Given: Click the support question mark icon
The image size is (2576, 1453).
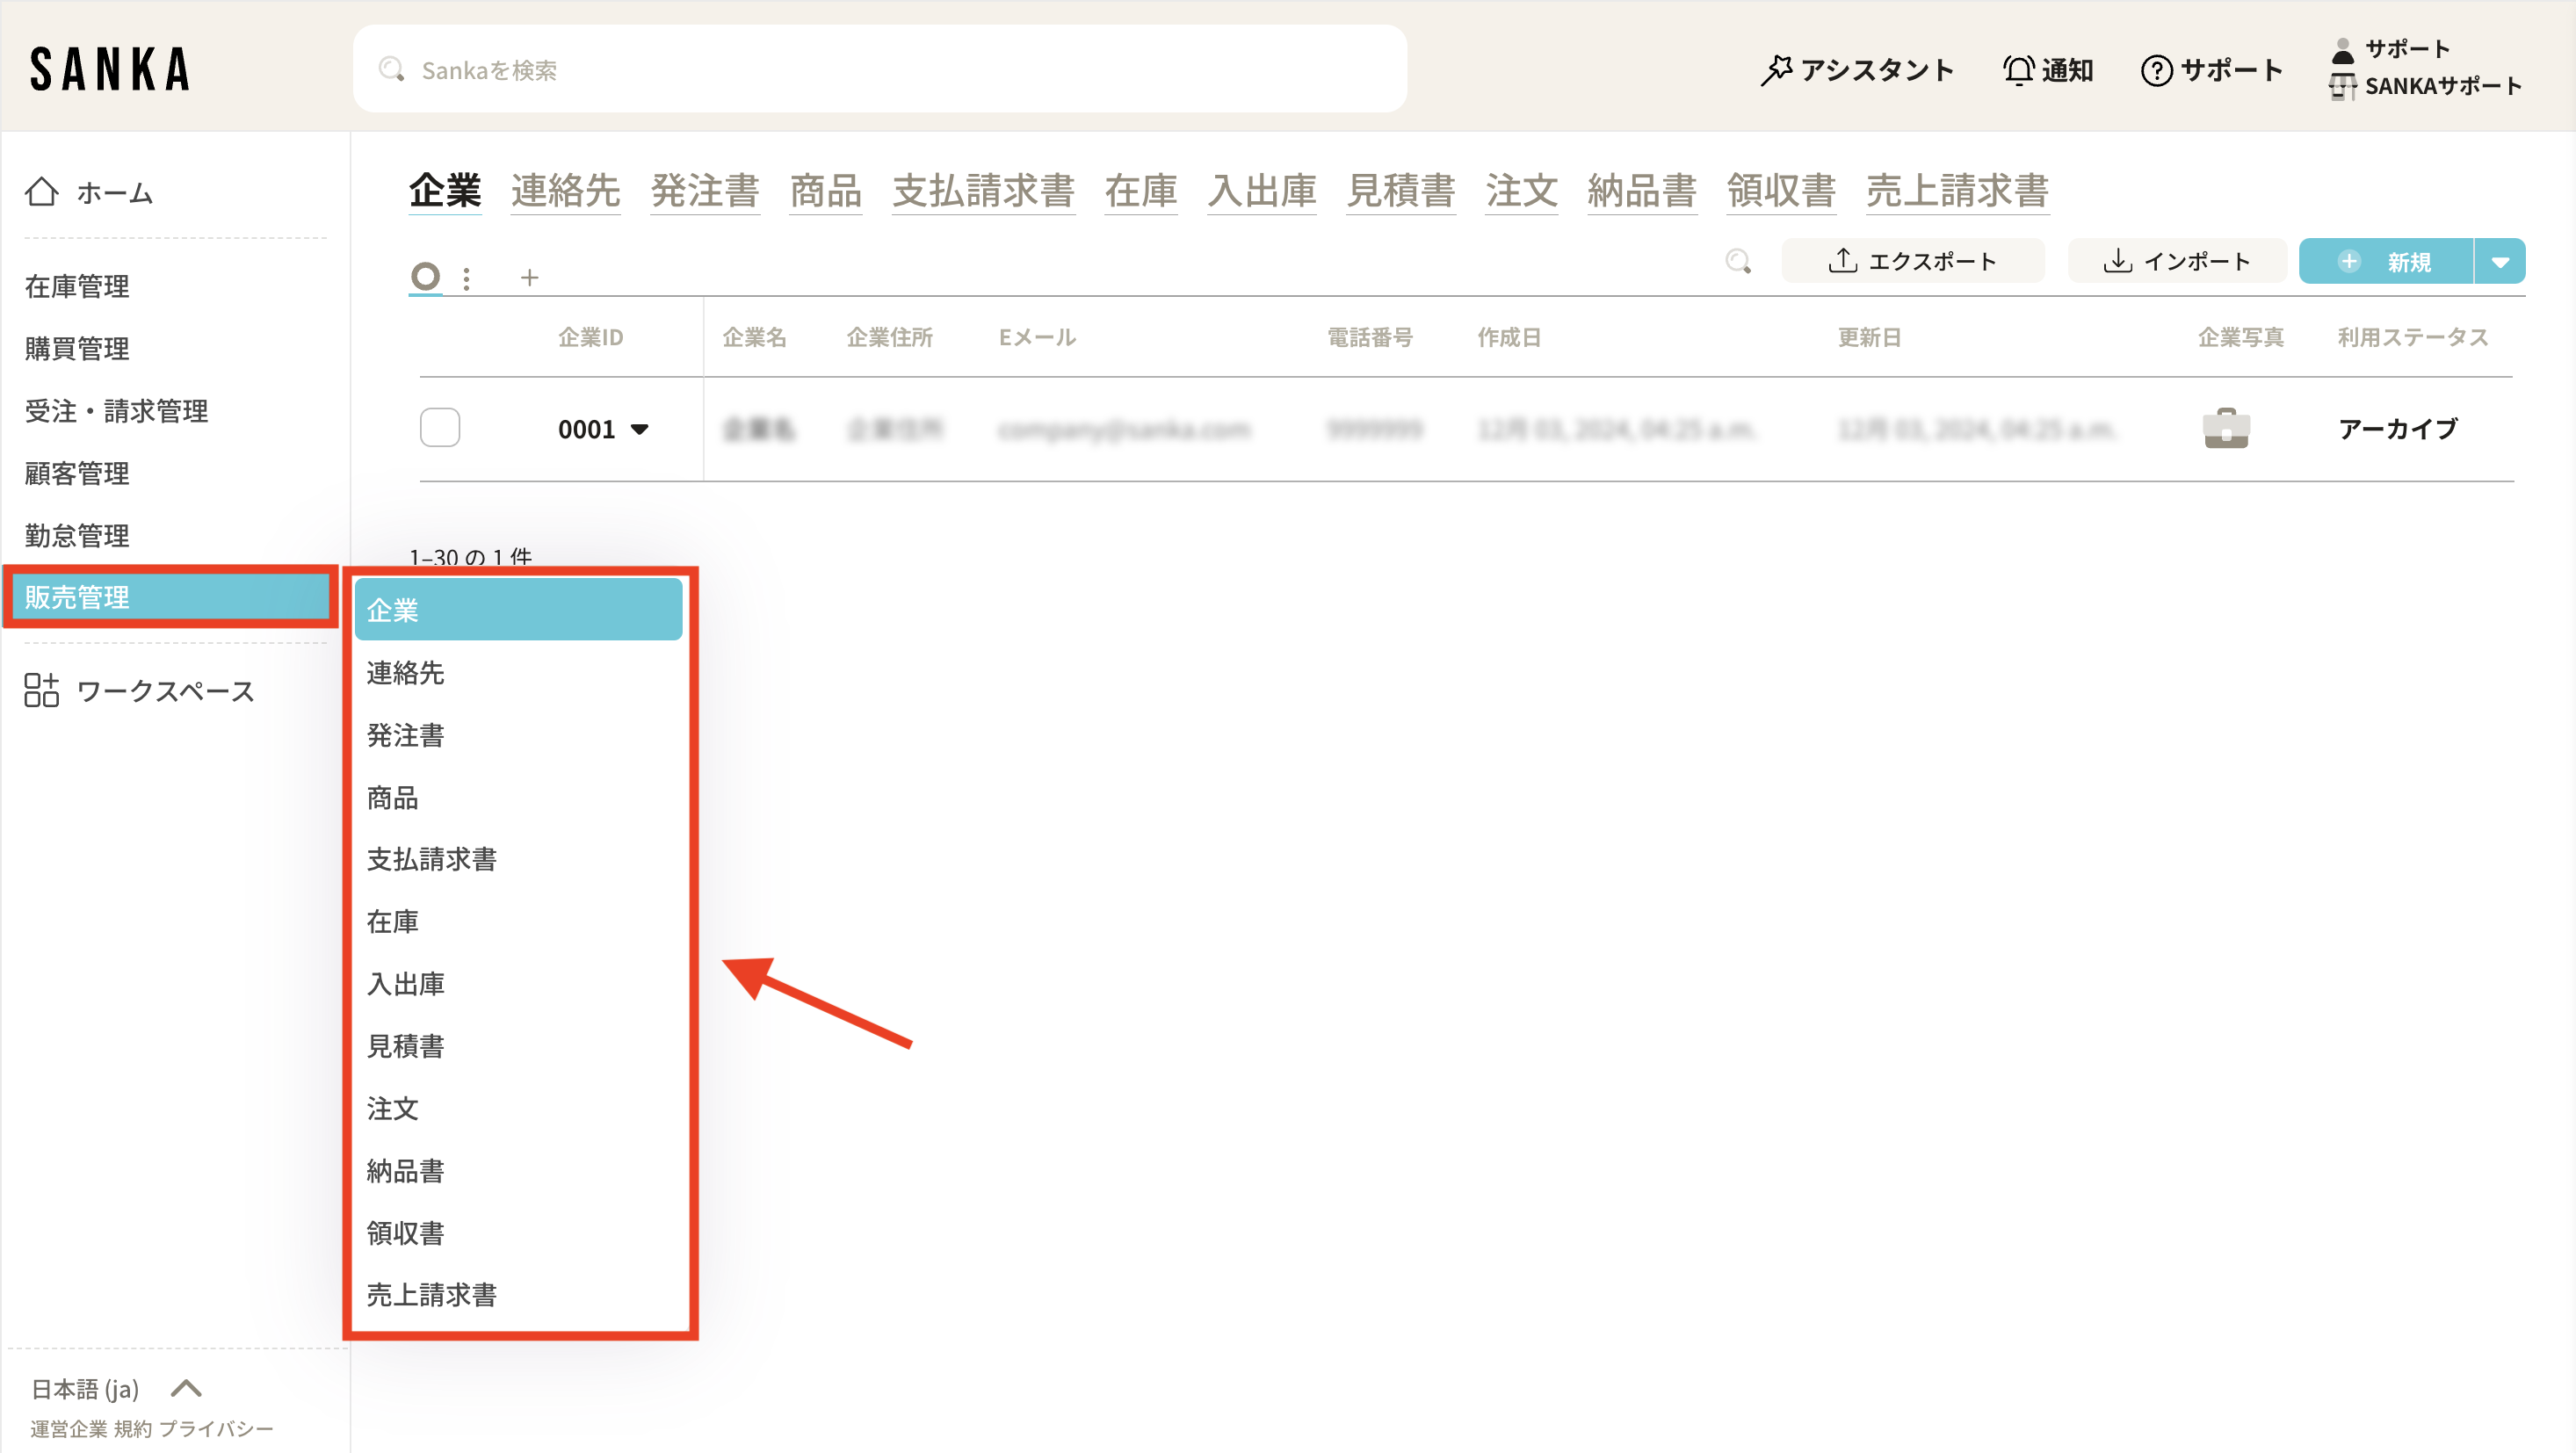Looking at the screenshot, I should (x=2156, y=70).
